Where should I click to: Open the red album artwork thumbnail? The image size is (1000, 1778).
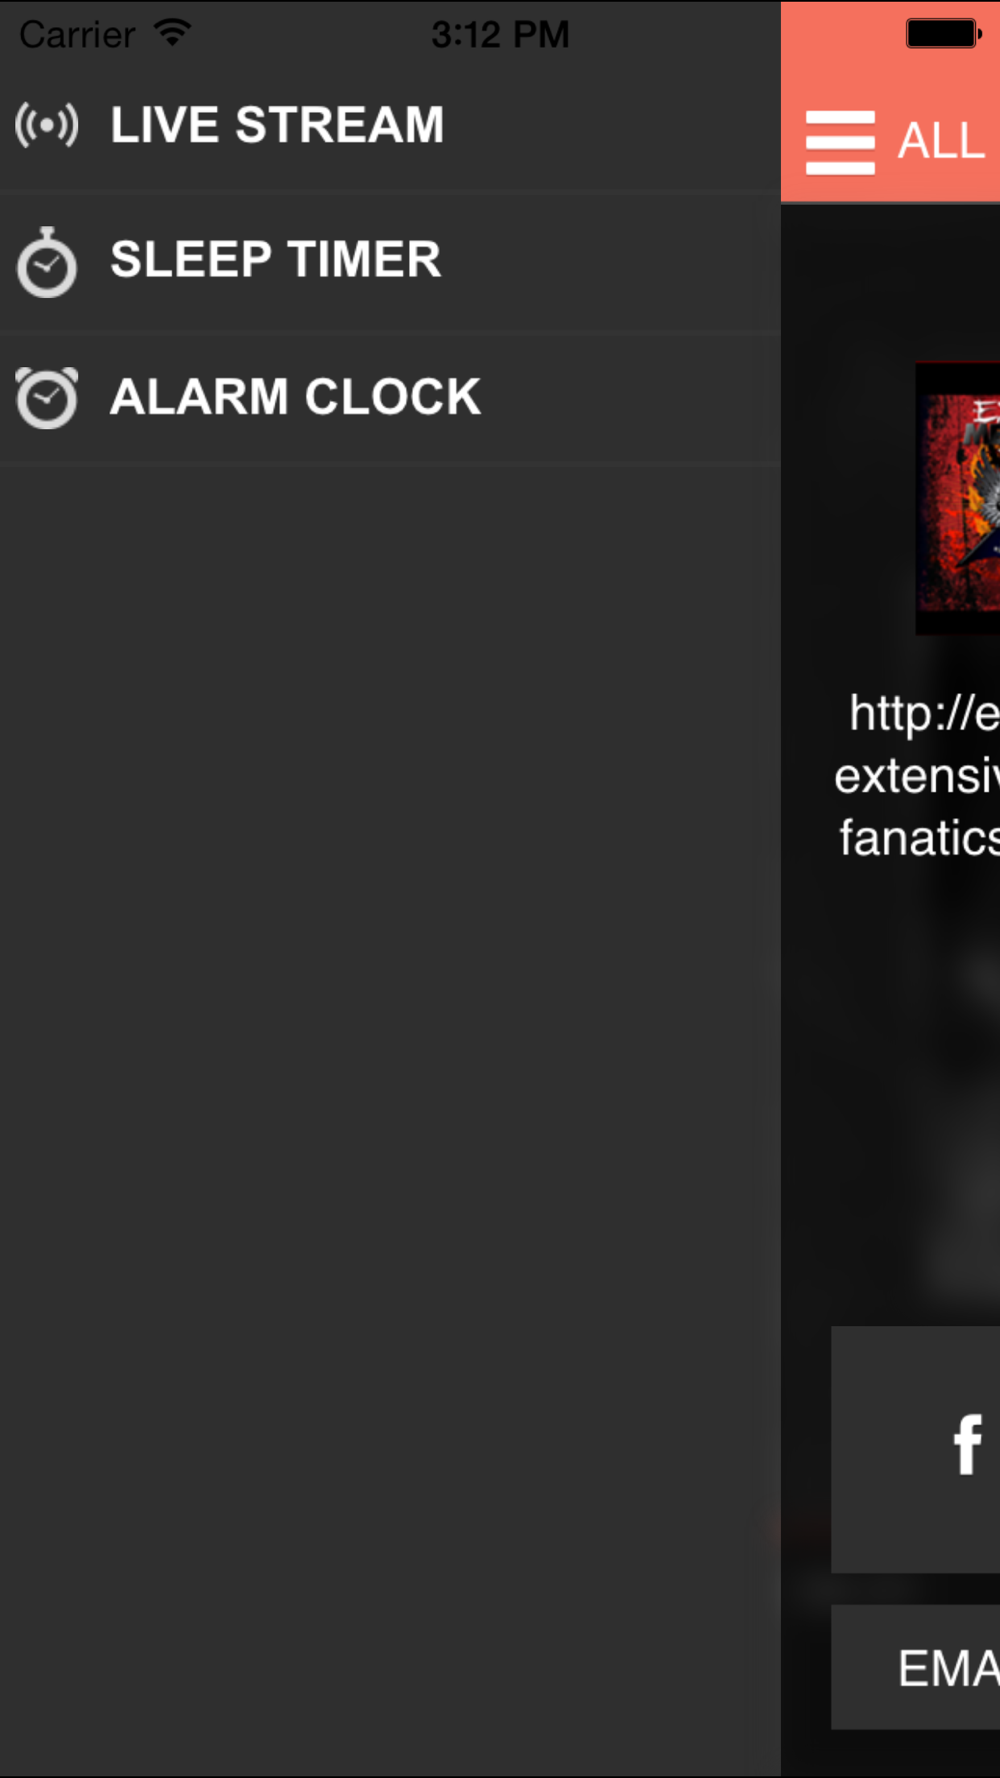(957, 498)
